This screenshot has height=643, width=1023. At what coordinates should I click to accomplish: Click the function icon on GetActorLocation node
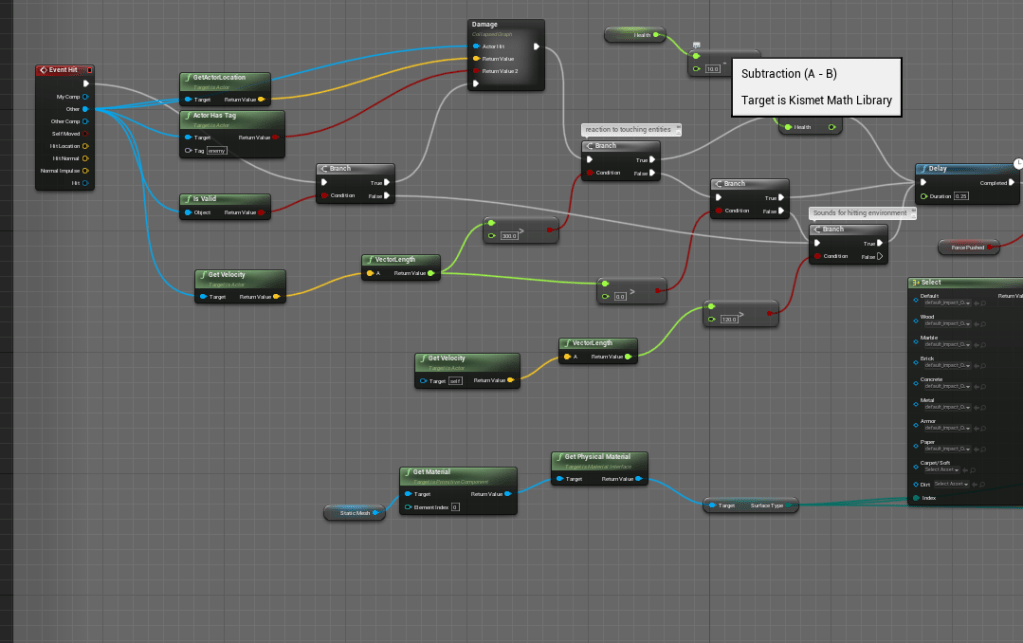(x=188, y=78)
